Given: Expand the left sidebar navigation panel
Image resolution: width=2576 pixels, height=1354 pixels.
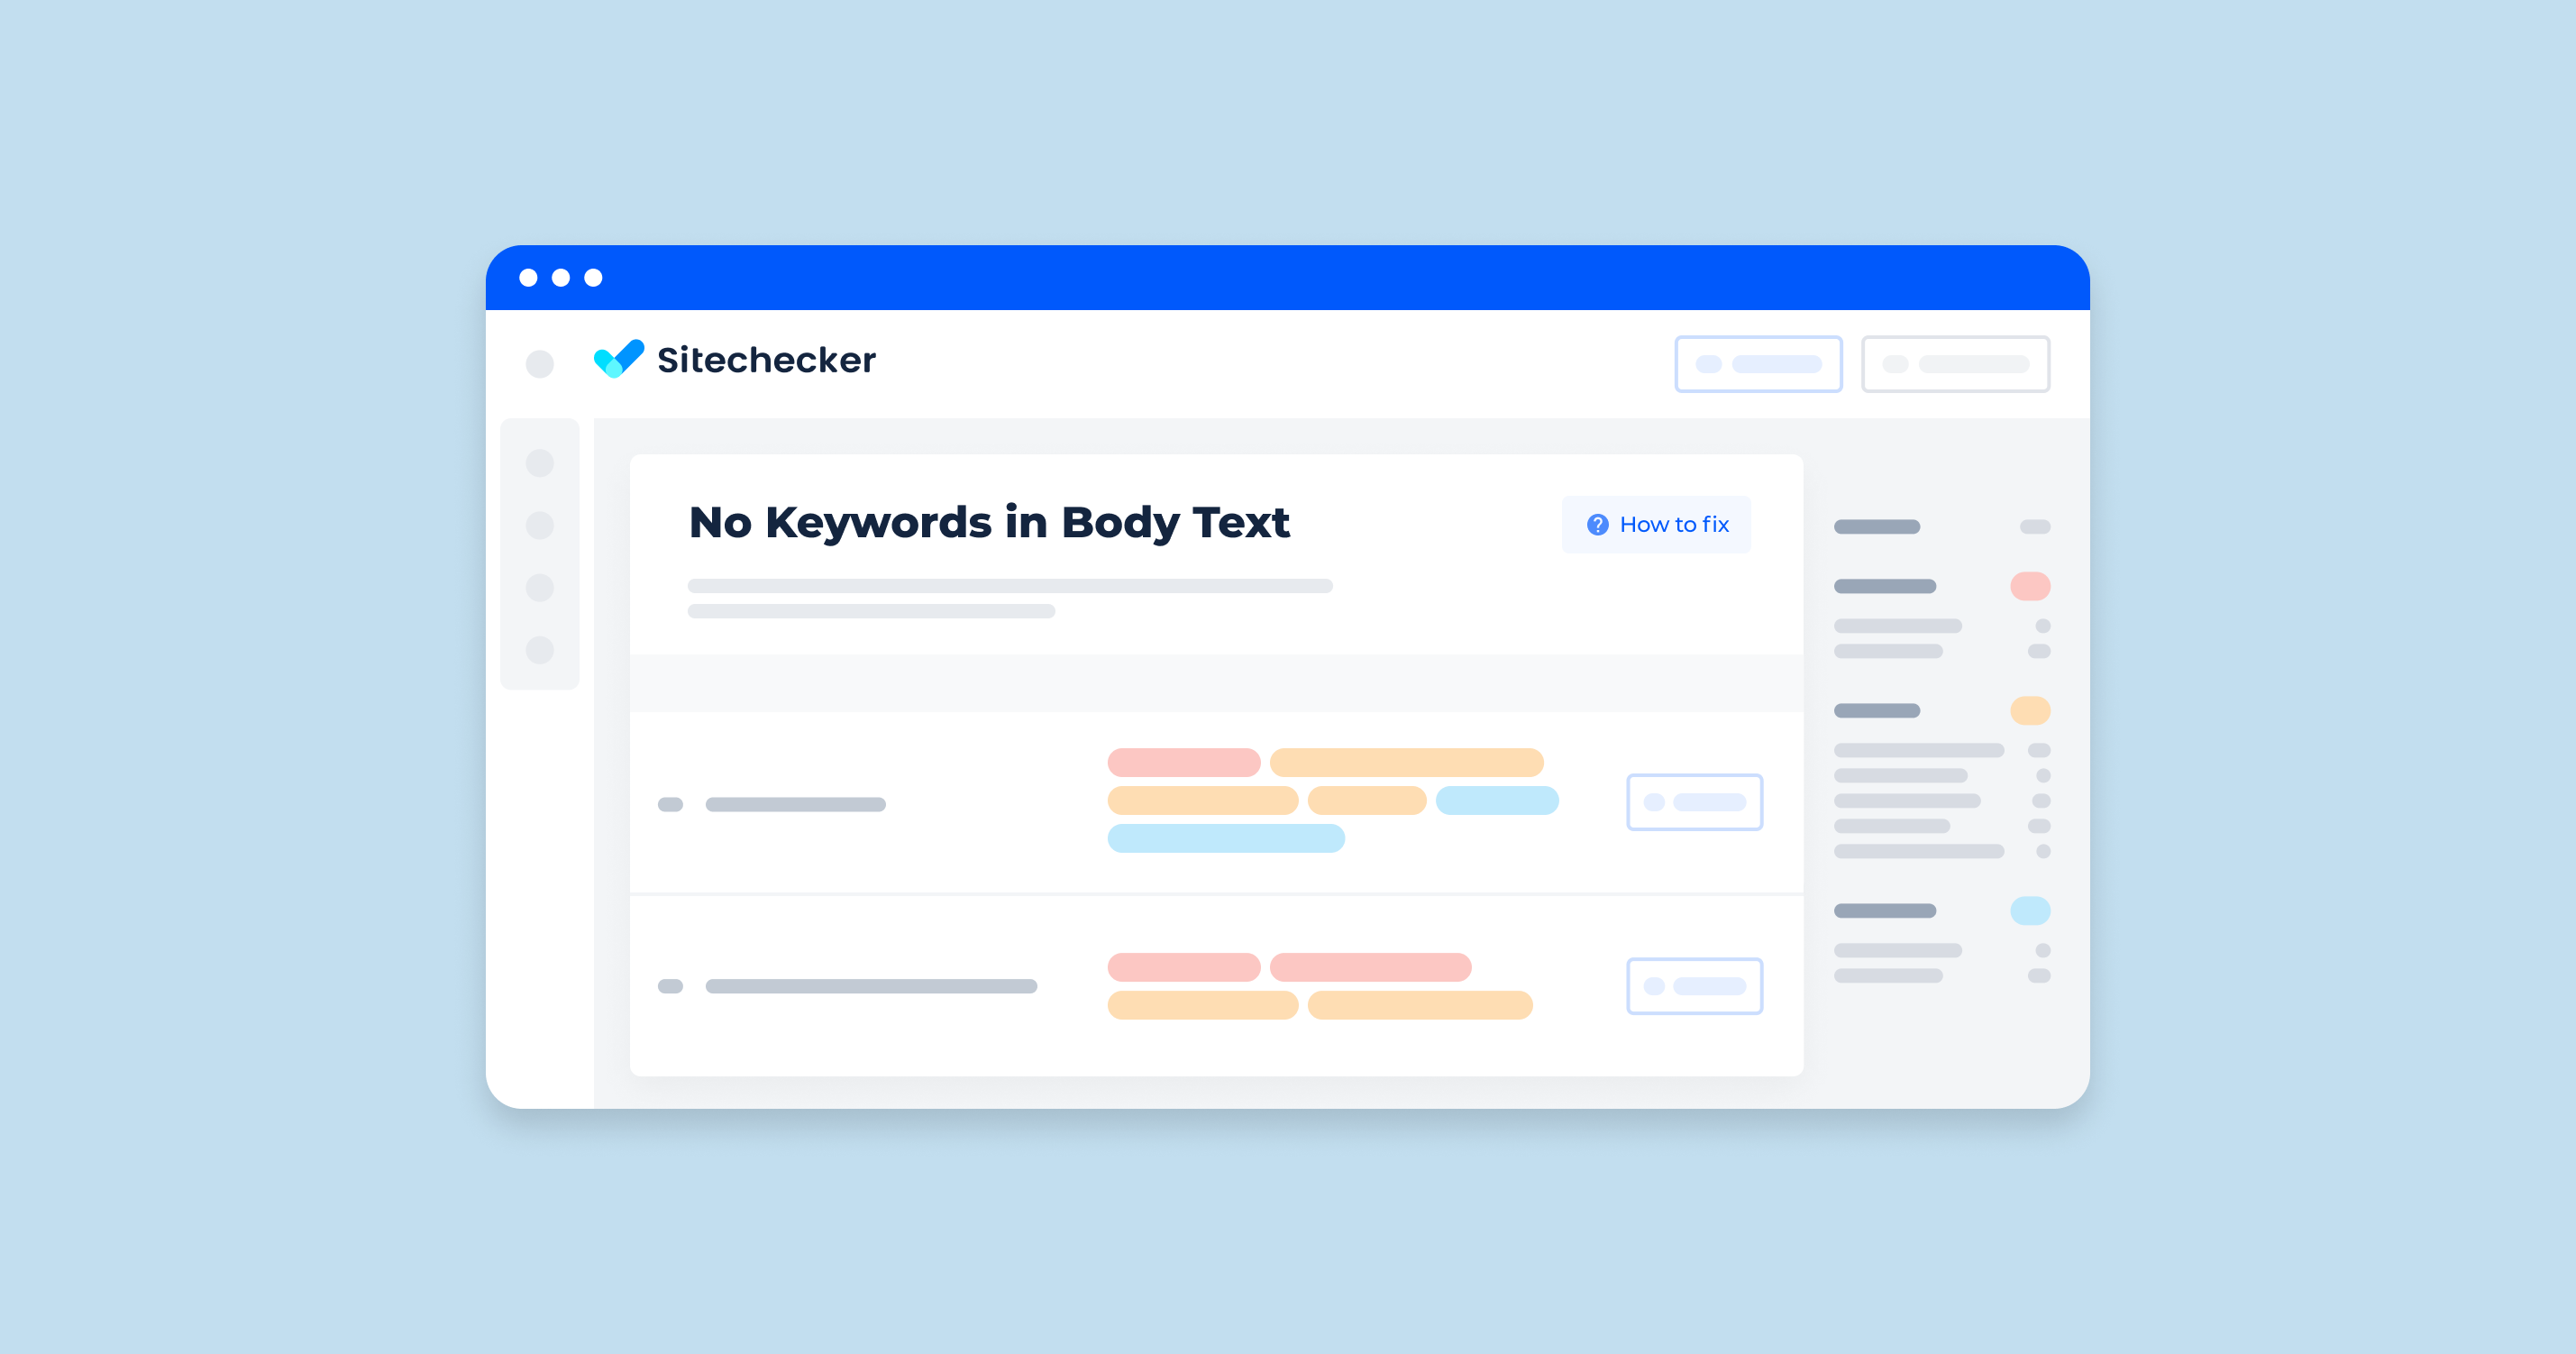Looking at the screenshot, I should click(x=536, y=360).
